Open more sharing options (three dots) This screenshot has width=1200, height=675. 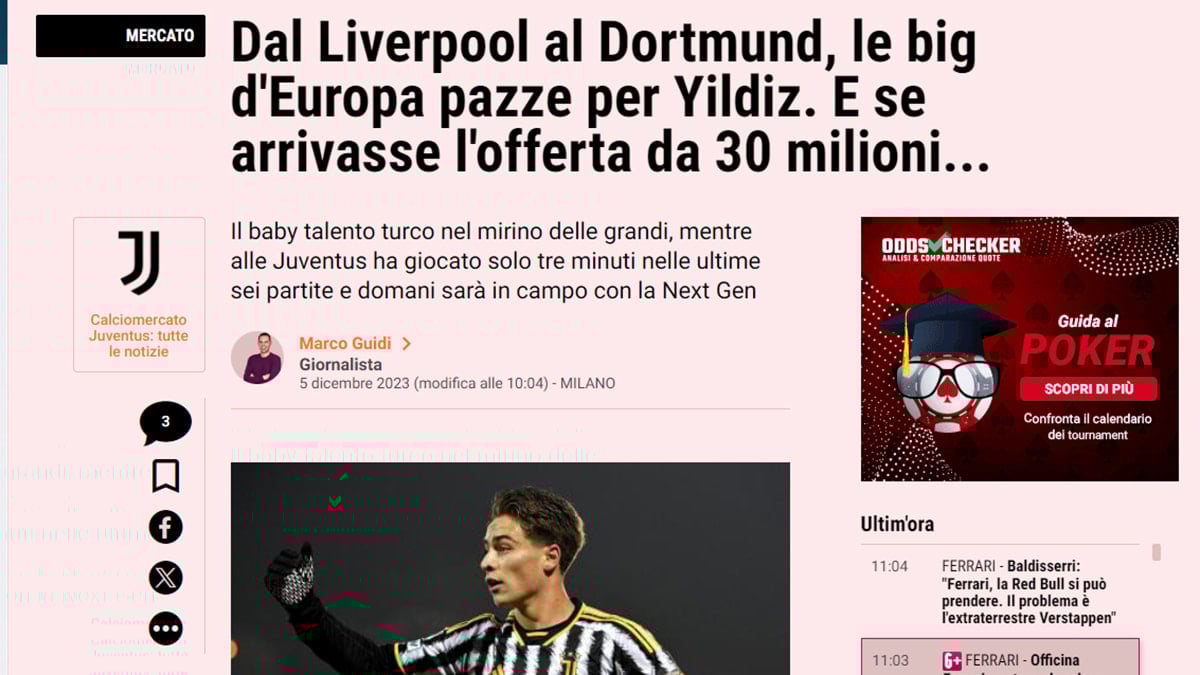[x=165, y=629]
